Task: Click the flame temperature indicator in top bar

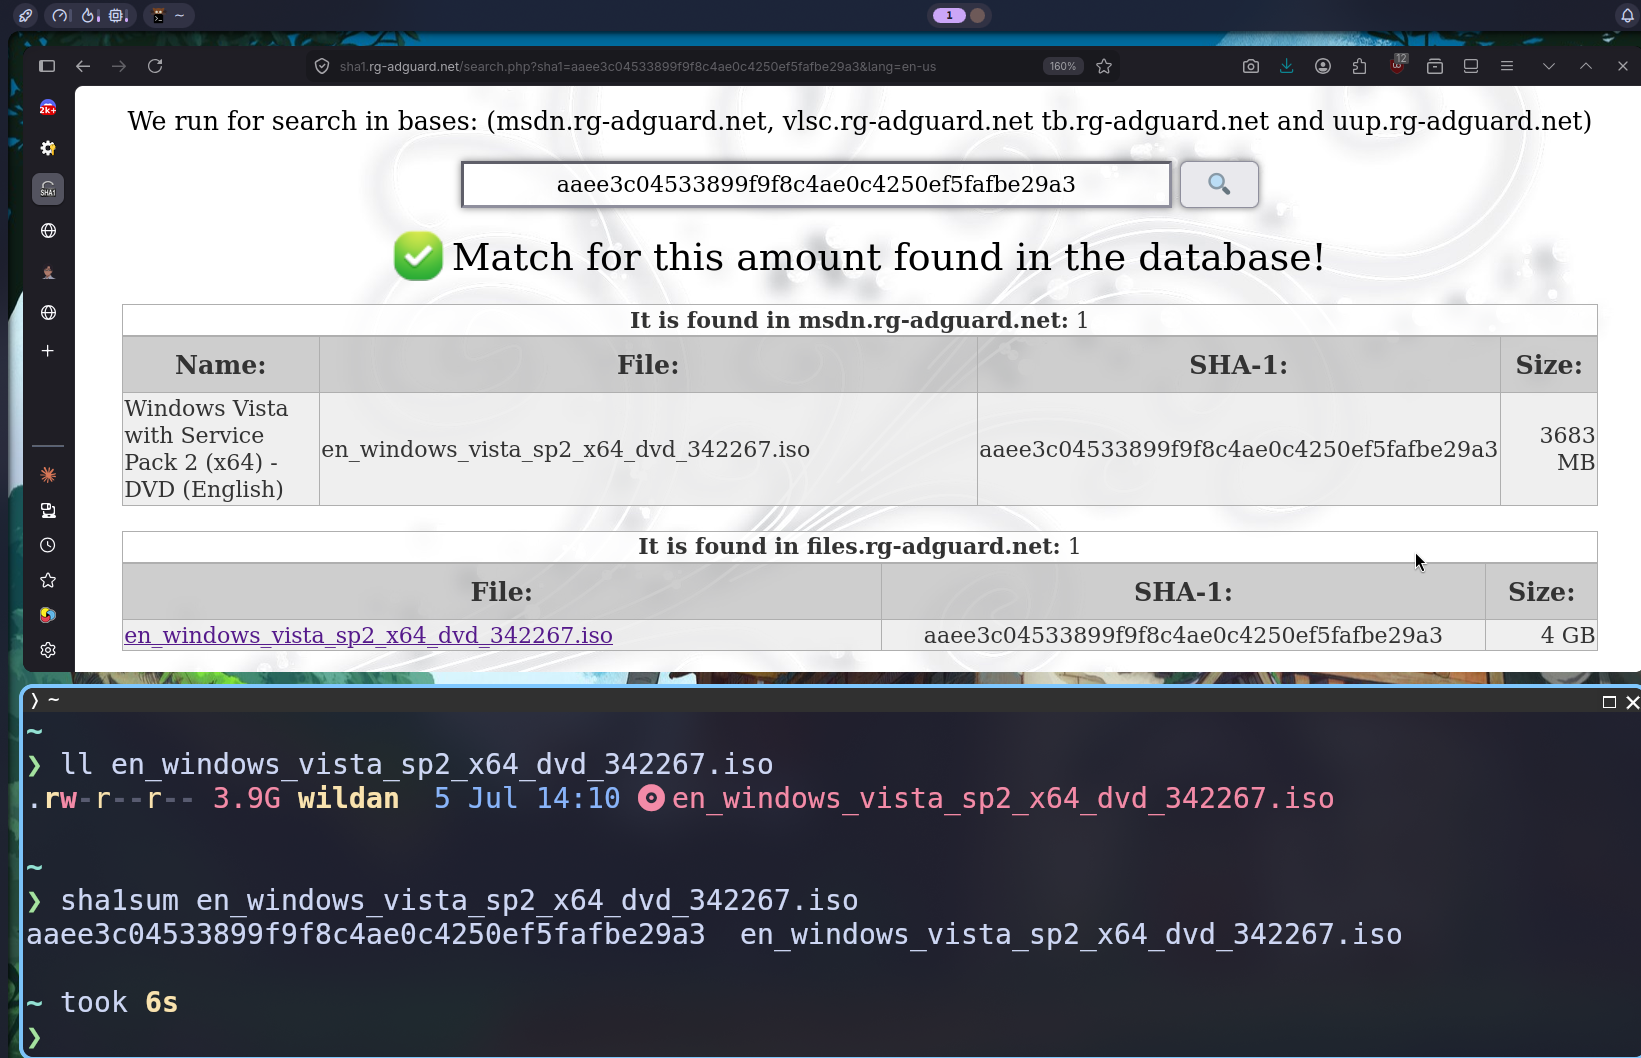Action: point(90,15)
